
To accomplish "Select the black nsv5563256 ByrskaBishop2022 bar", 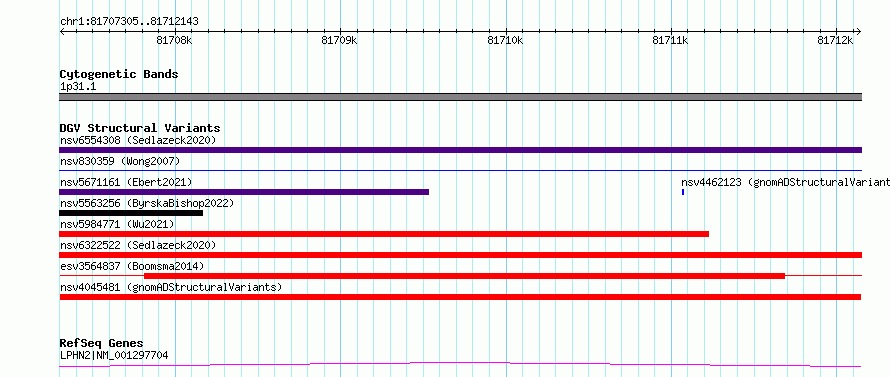I will tap(131, 213).
